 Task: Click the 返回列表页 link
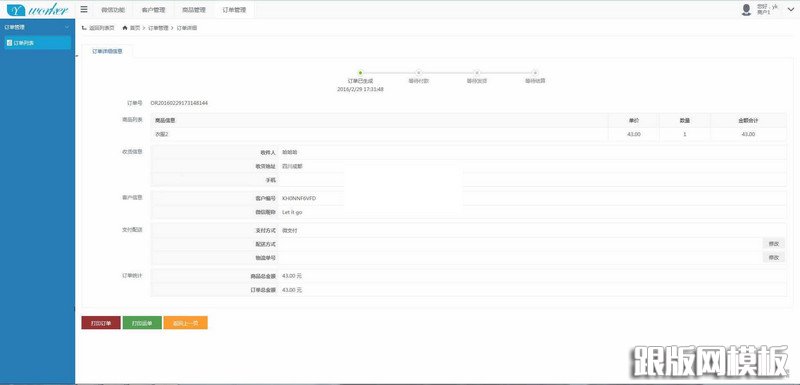[x=102, y=28]
